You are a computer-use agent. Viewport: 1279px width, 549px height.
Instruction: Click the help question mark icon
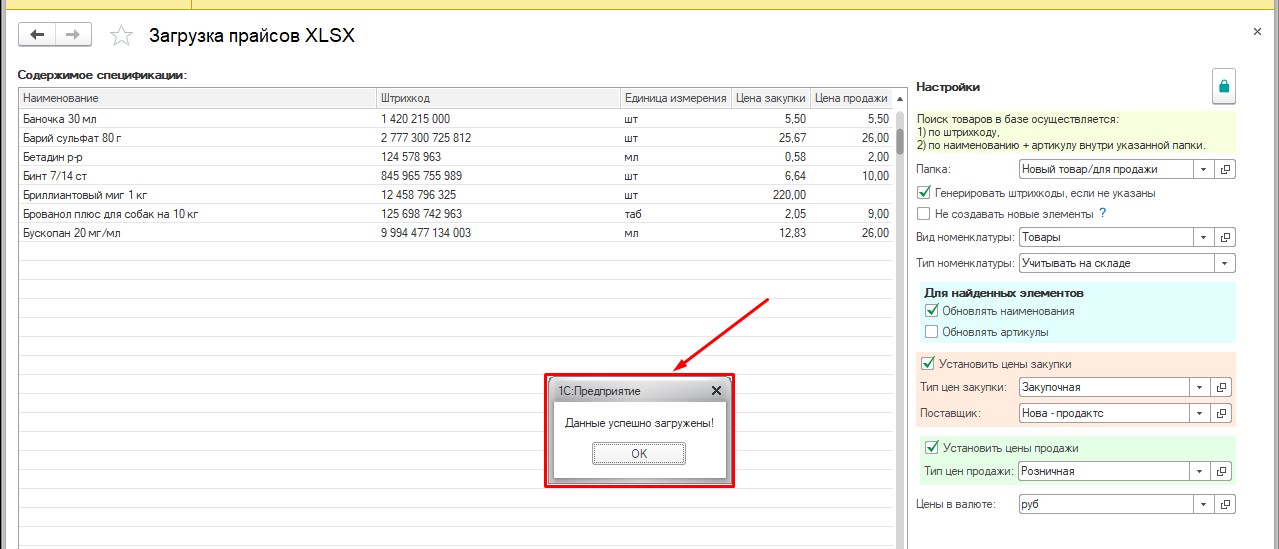[x=1103, y=213]
